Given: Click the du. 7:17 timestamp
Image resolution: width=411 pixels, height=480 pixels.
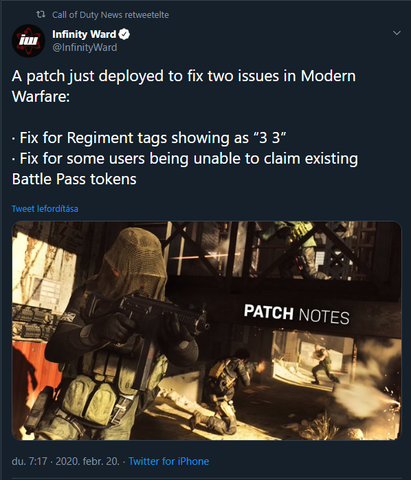Looking at the screenshot, I should 29,461.
